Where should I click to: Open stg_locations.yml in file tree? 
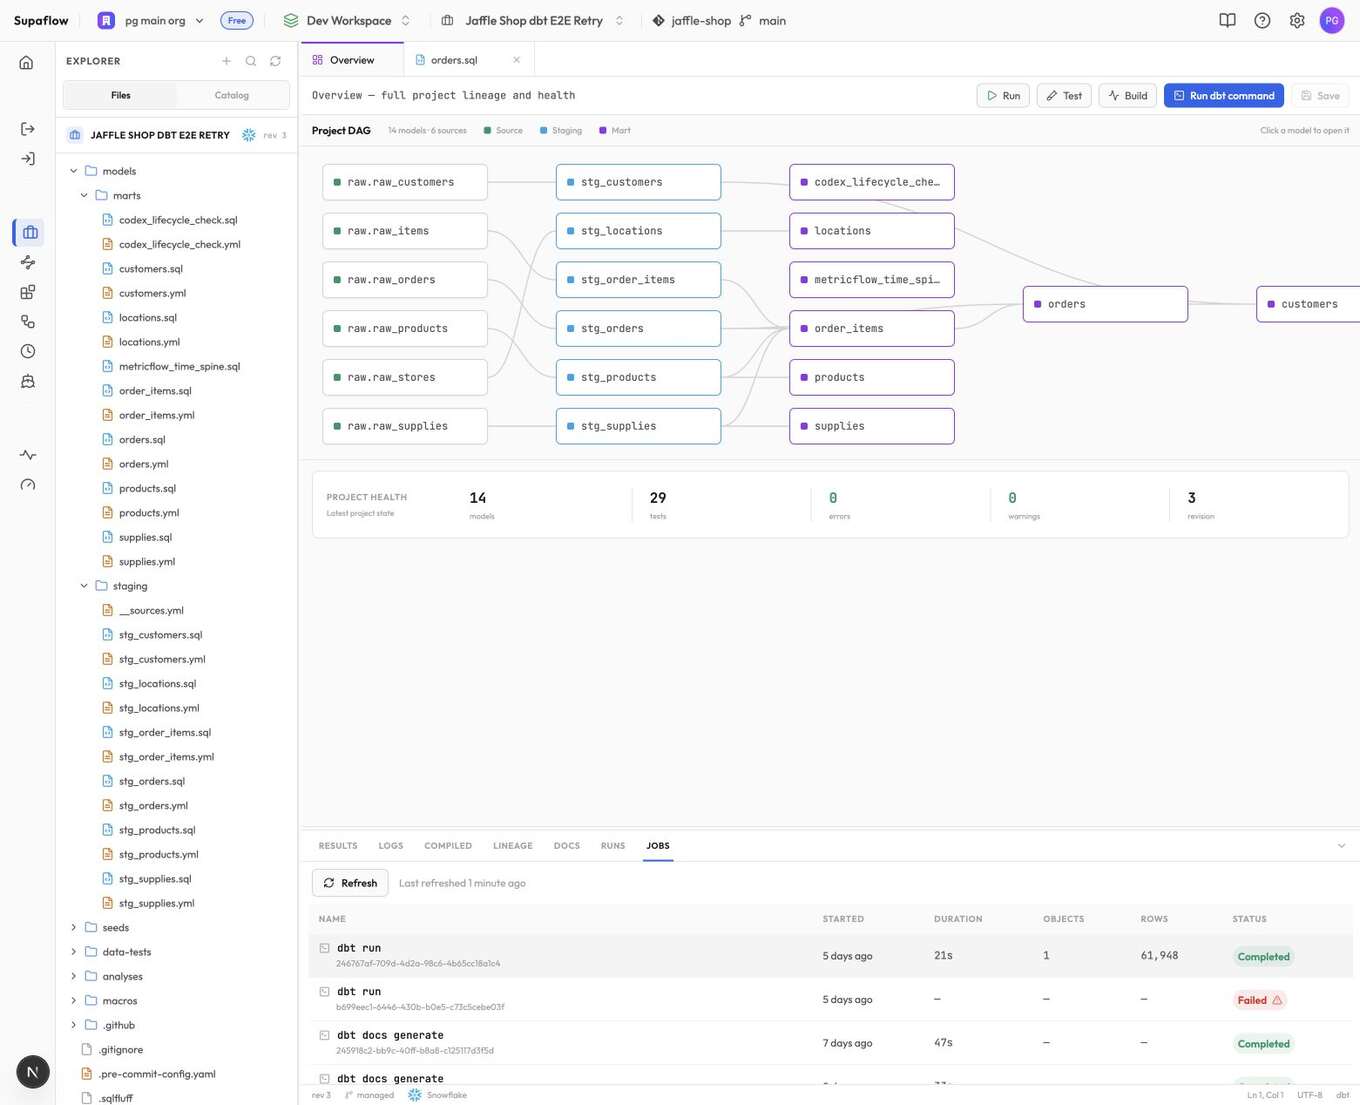click(159, 708)
